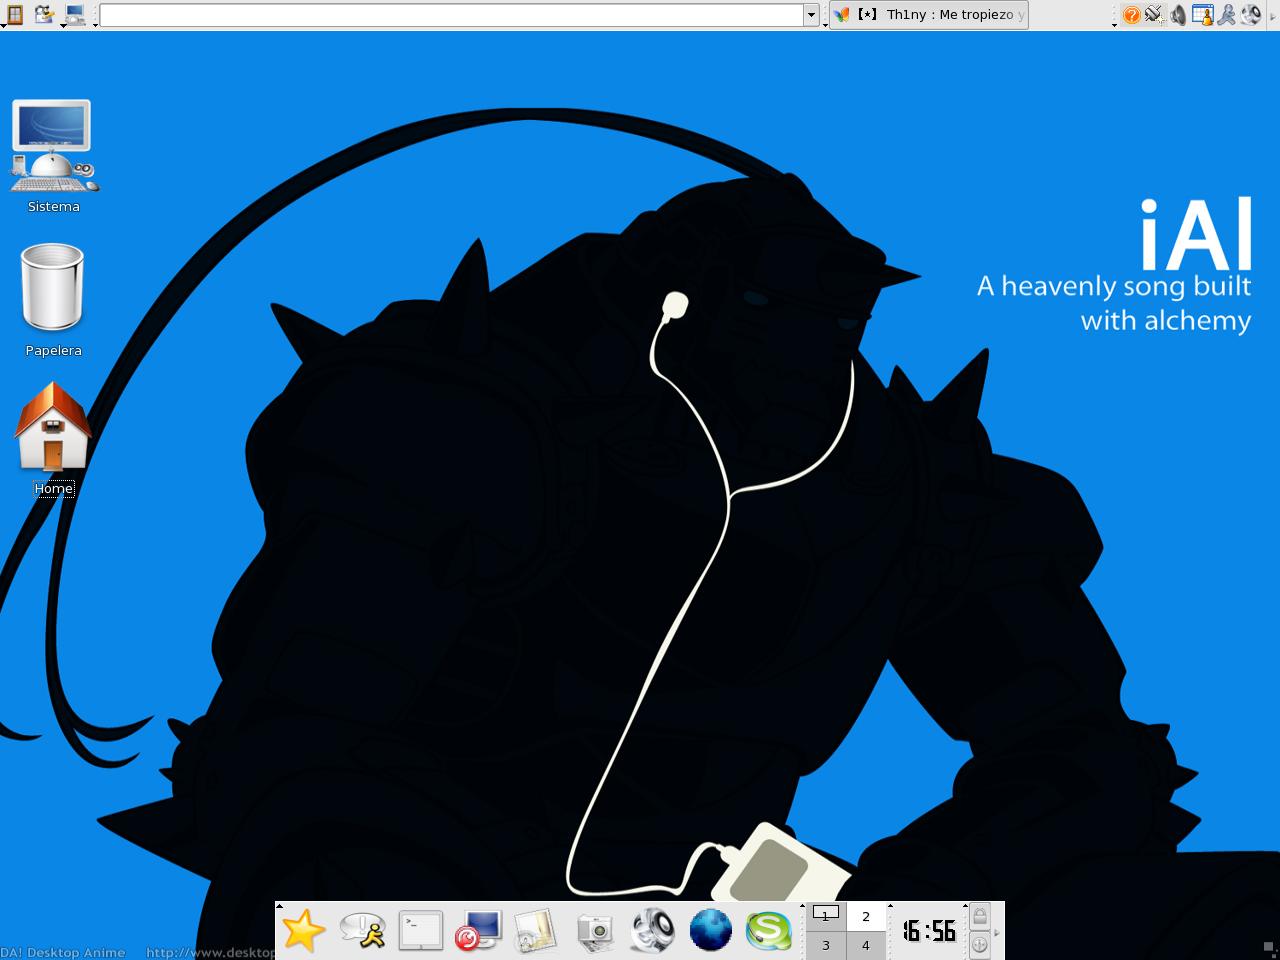Expand the top panel command field dropdown
This screenshot has width=1280, height=960.
812,15
